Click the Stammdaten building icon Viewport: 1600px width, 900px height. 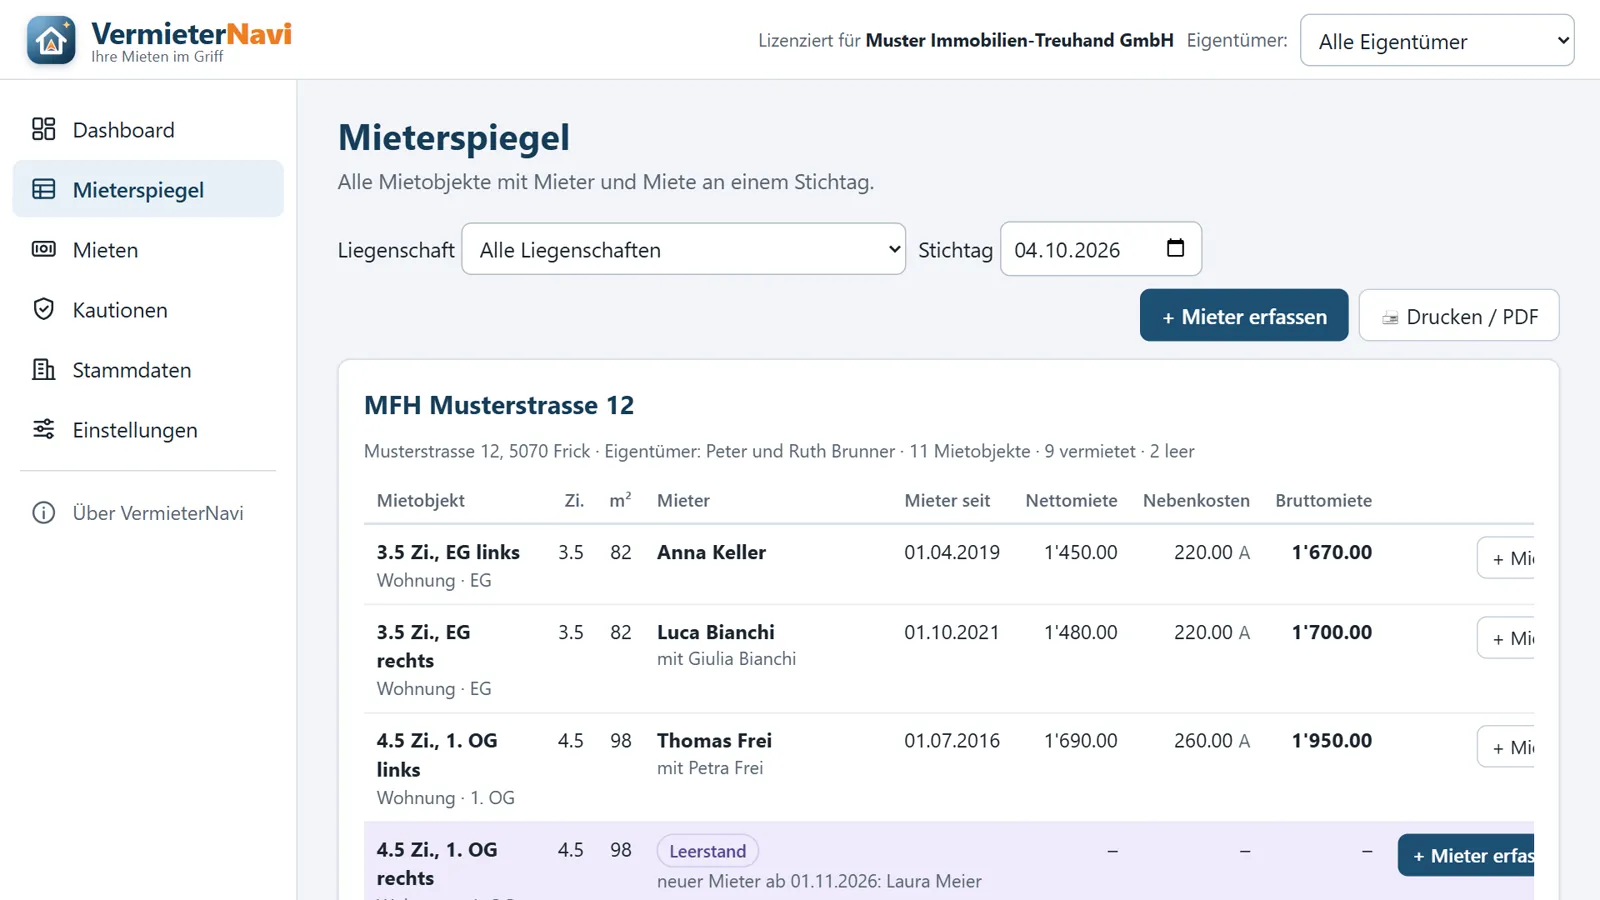43,369
